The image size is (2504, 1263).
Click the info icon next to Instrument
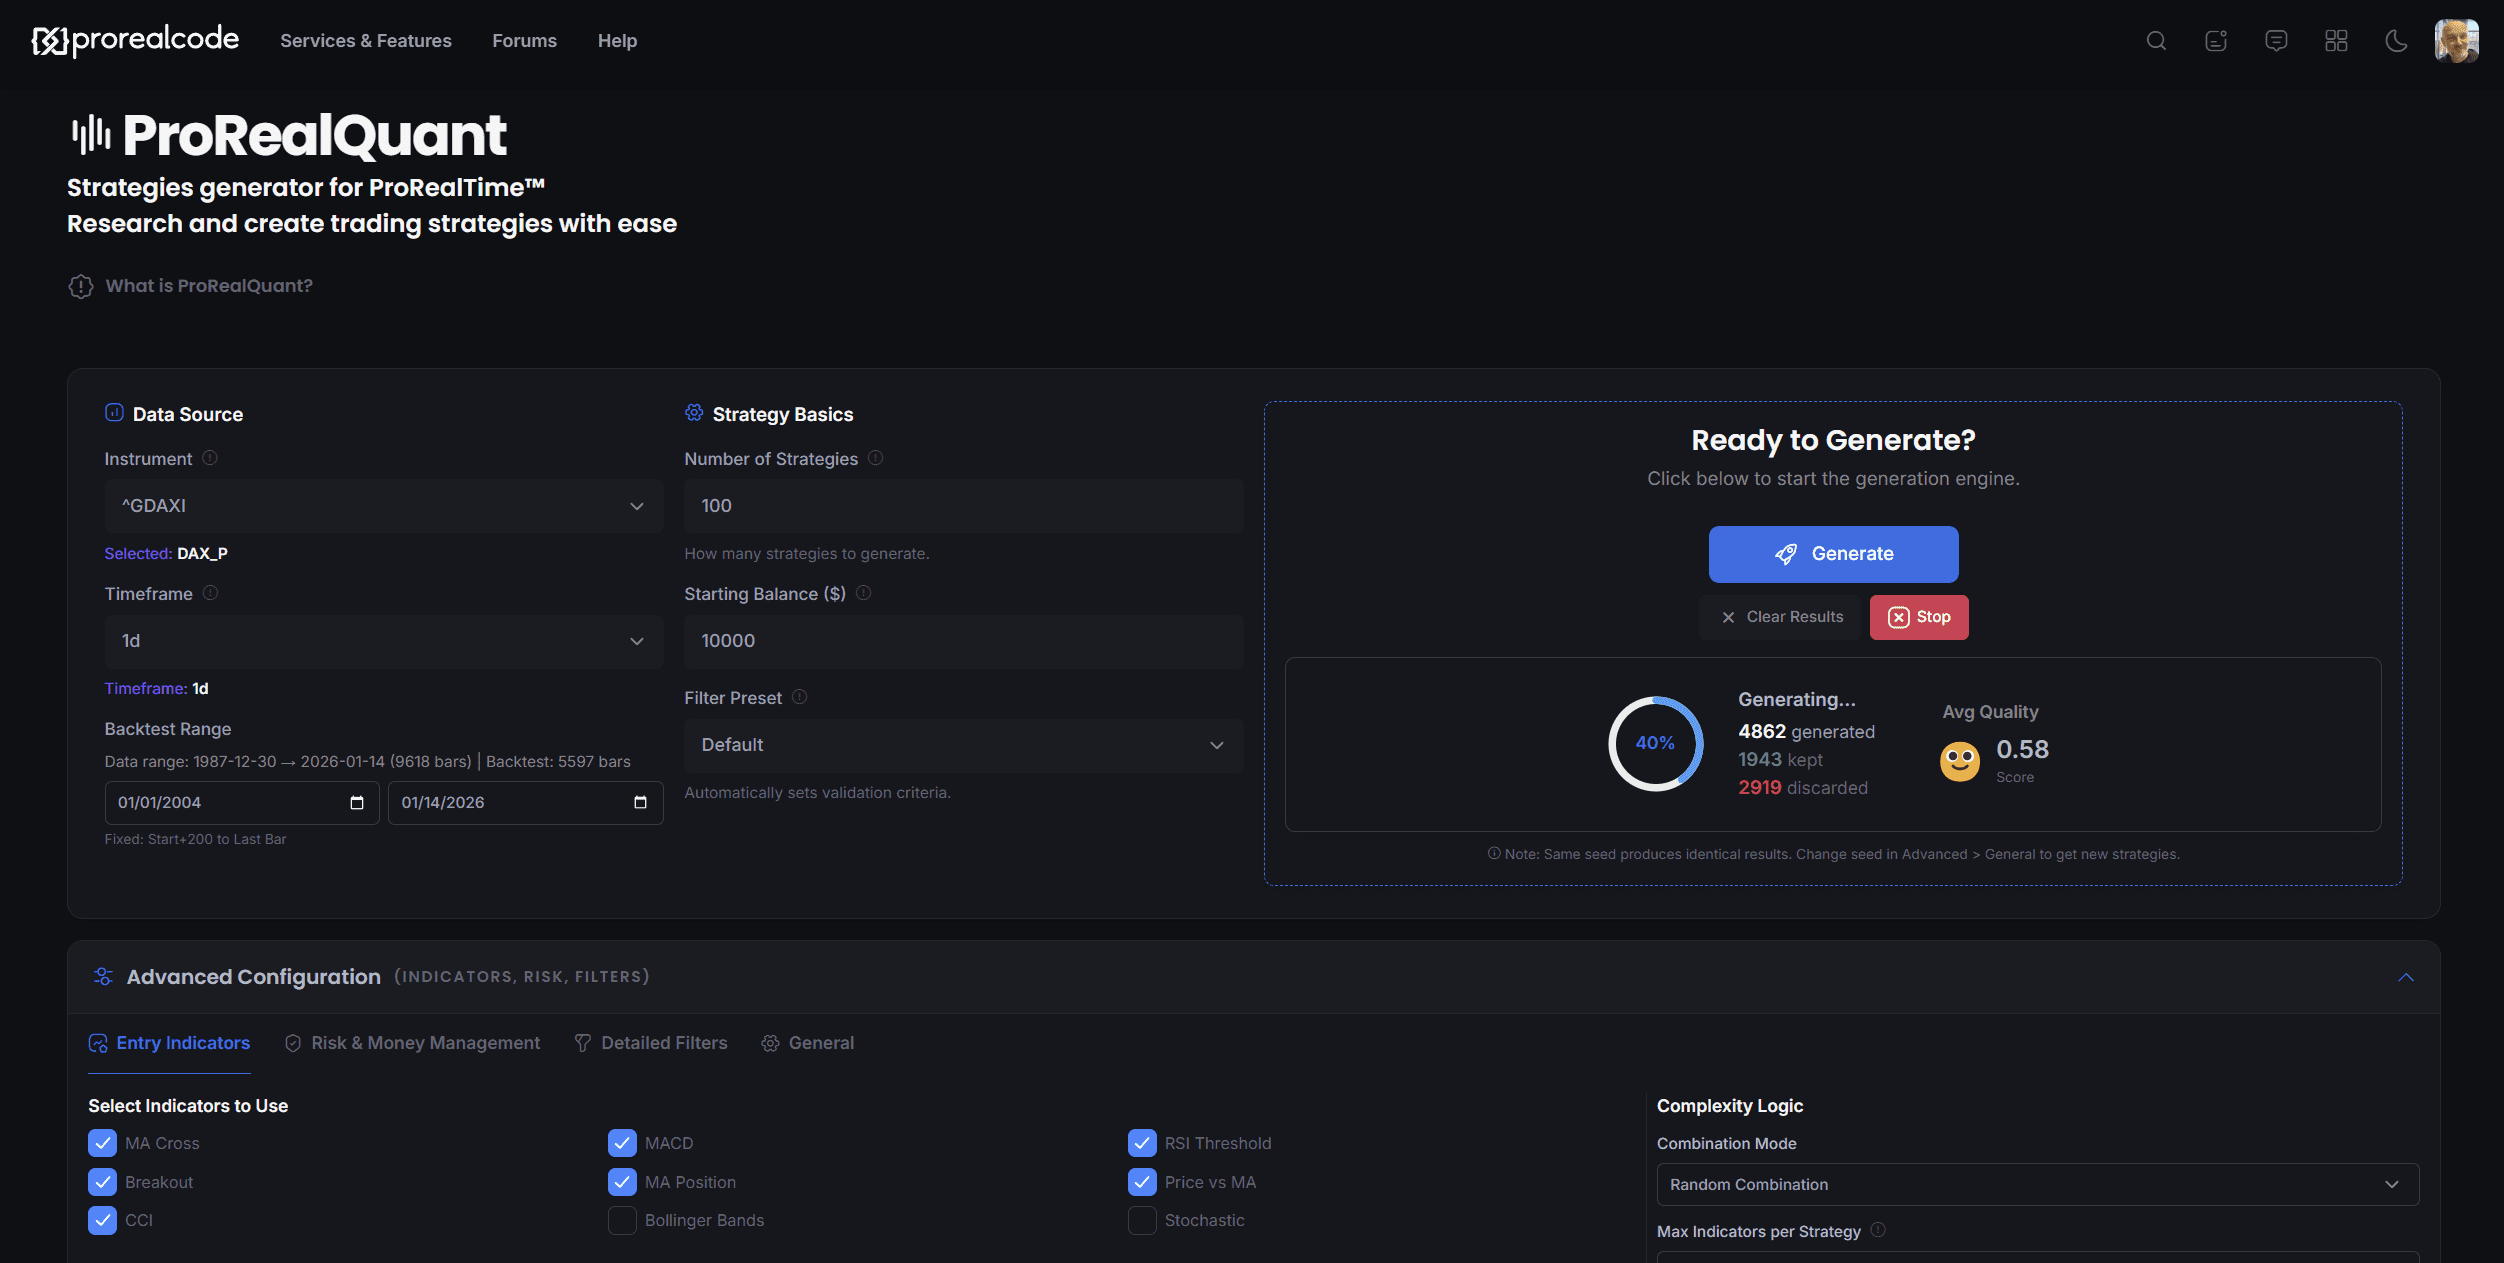pyautogui.click(x=210, y=458)
